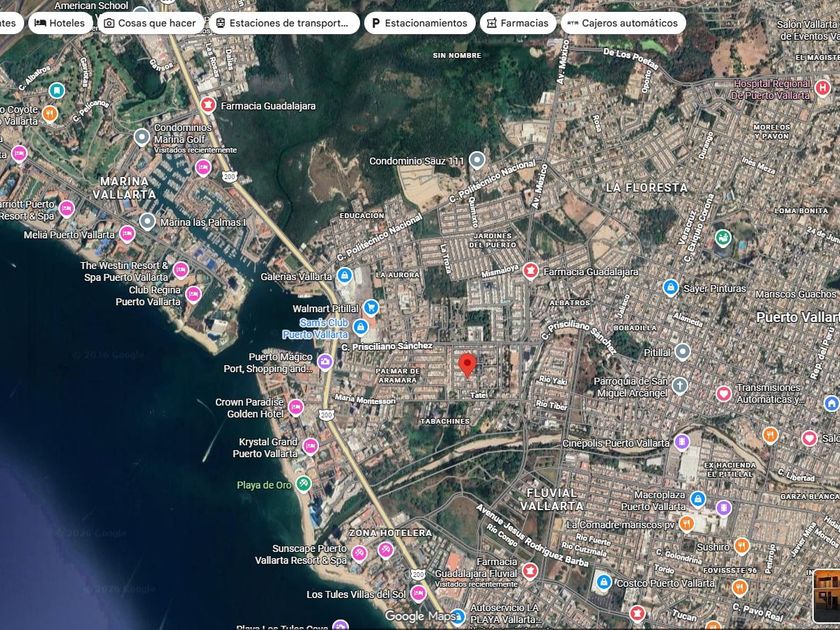Open Condominios Marina Golf location marker

click(141, 137)
